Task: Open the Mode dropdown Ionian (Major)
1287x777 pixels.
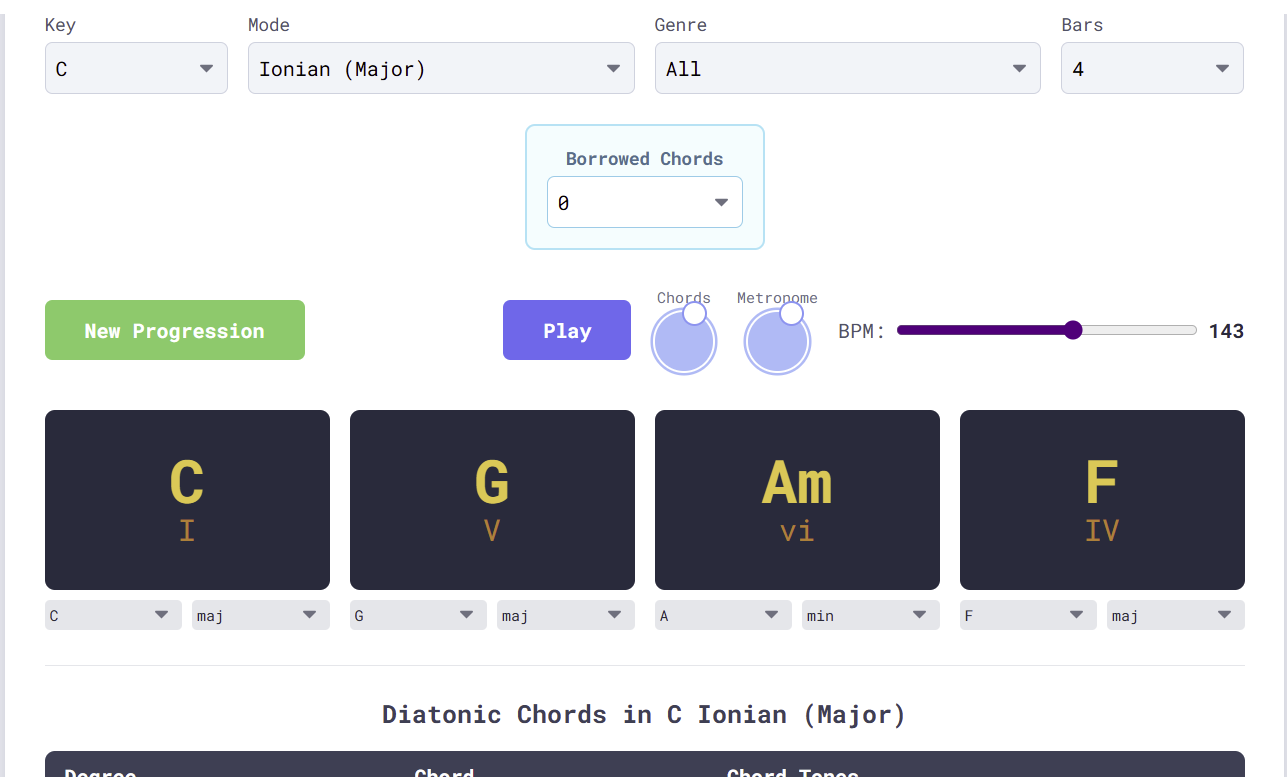Action: [441, 68]
